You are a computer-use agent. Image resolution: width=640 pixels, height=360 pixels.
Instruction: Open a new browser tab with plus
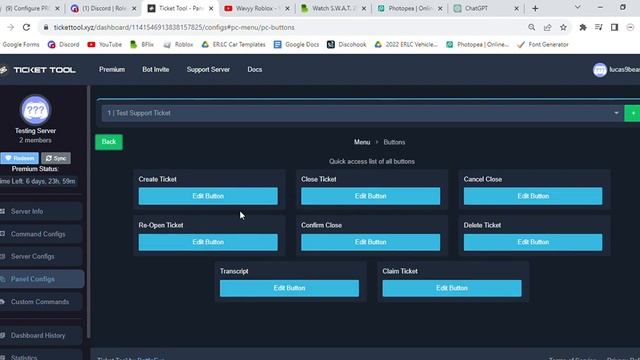point(535,8)
